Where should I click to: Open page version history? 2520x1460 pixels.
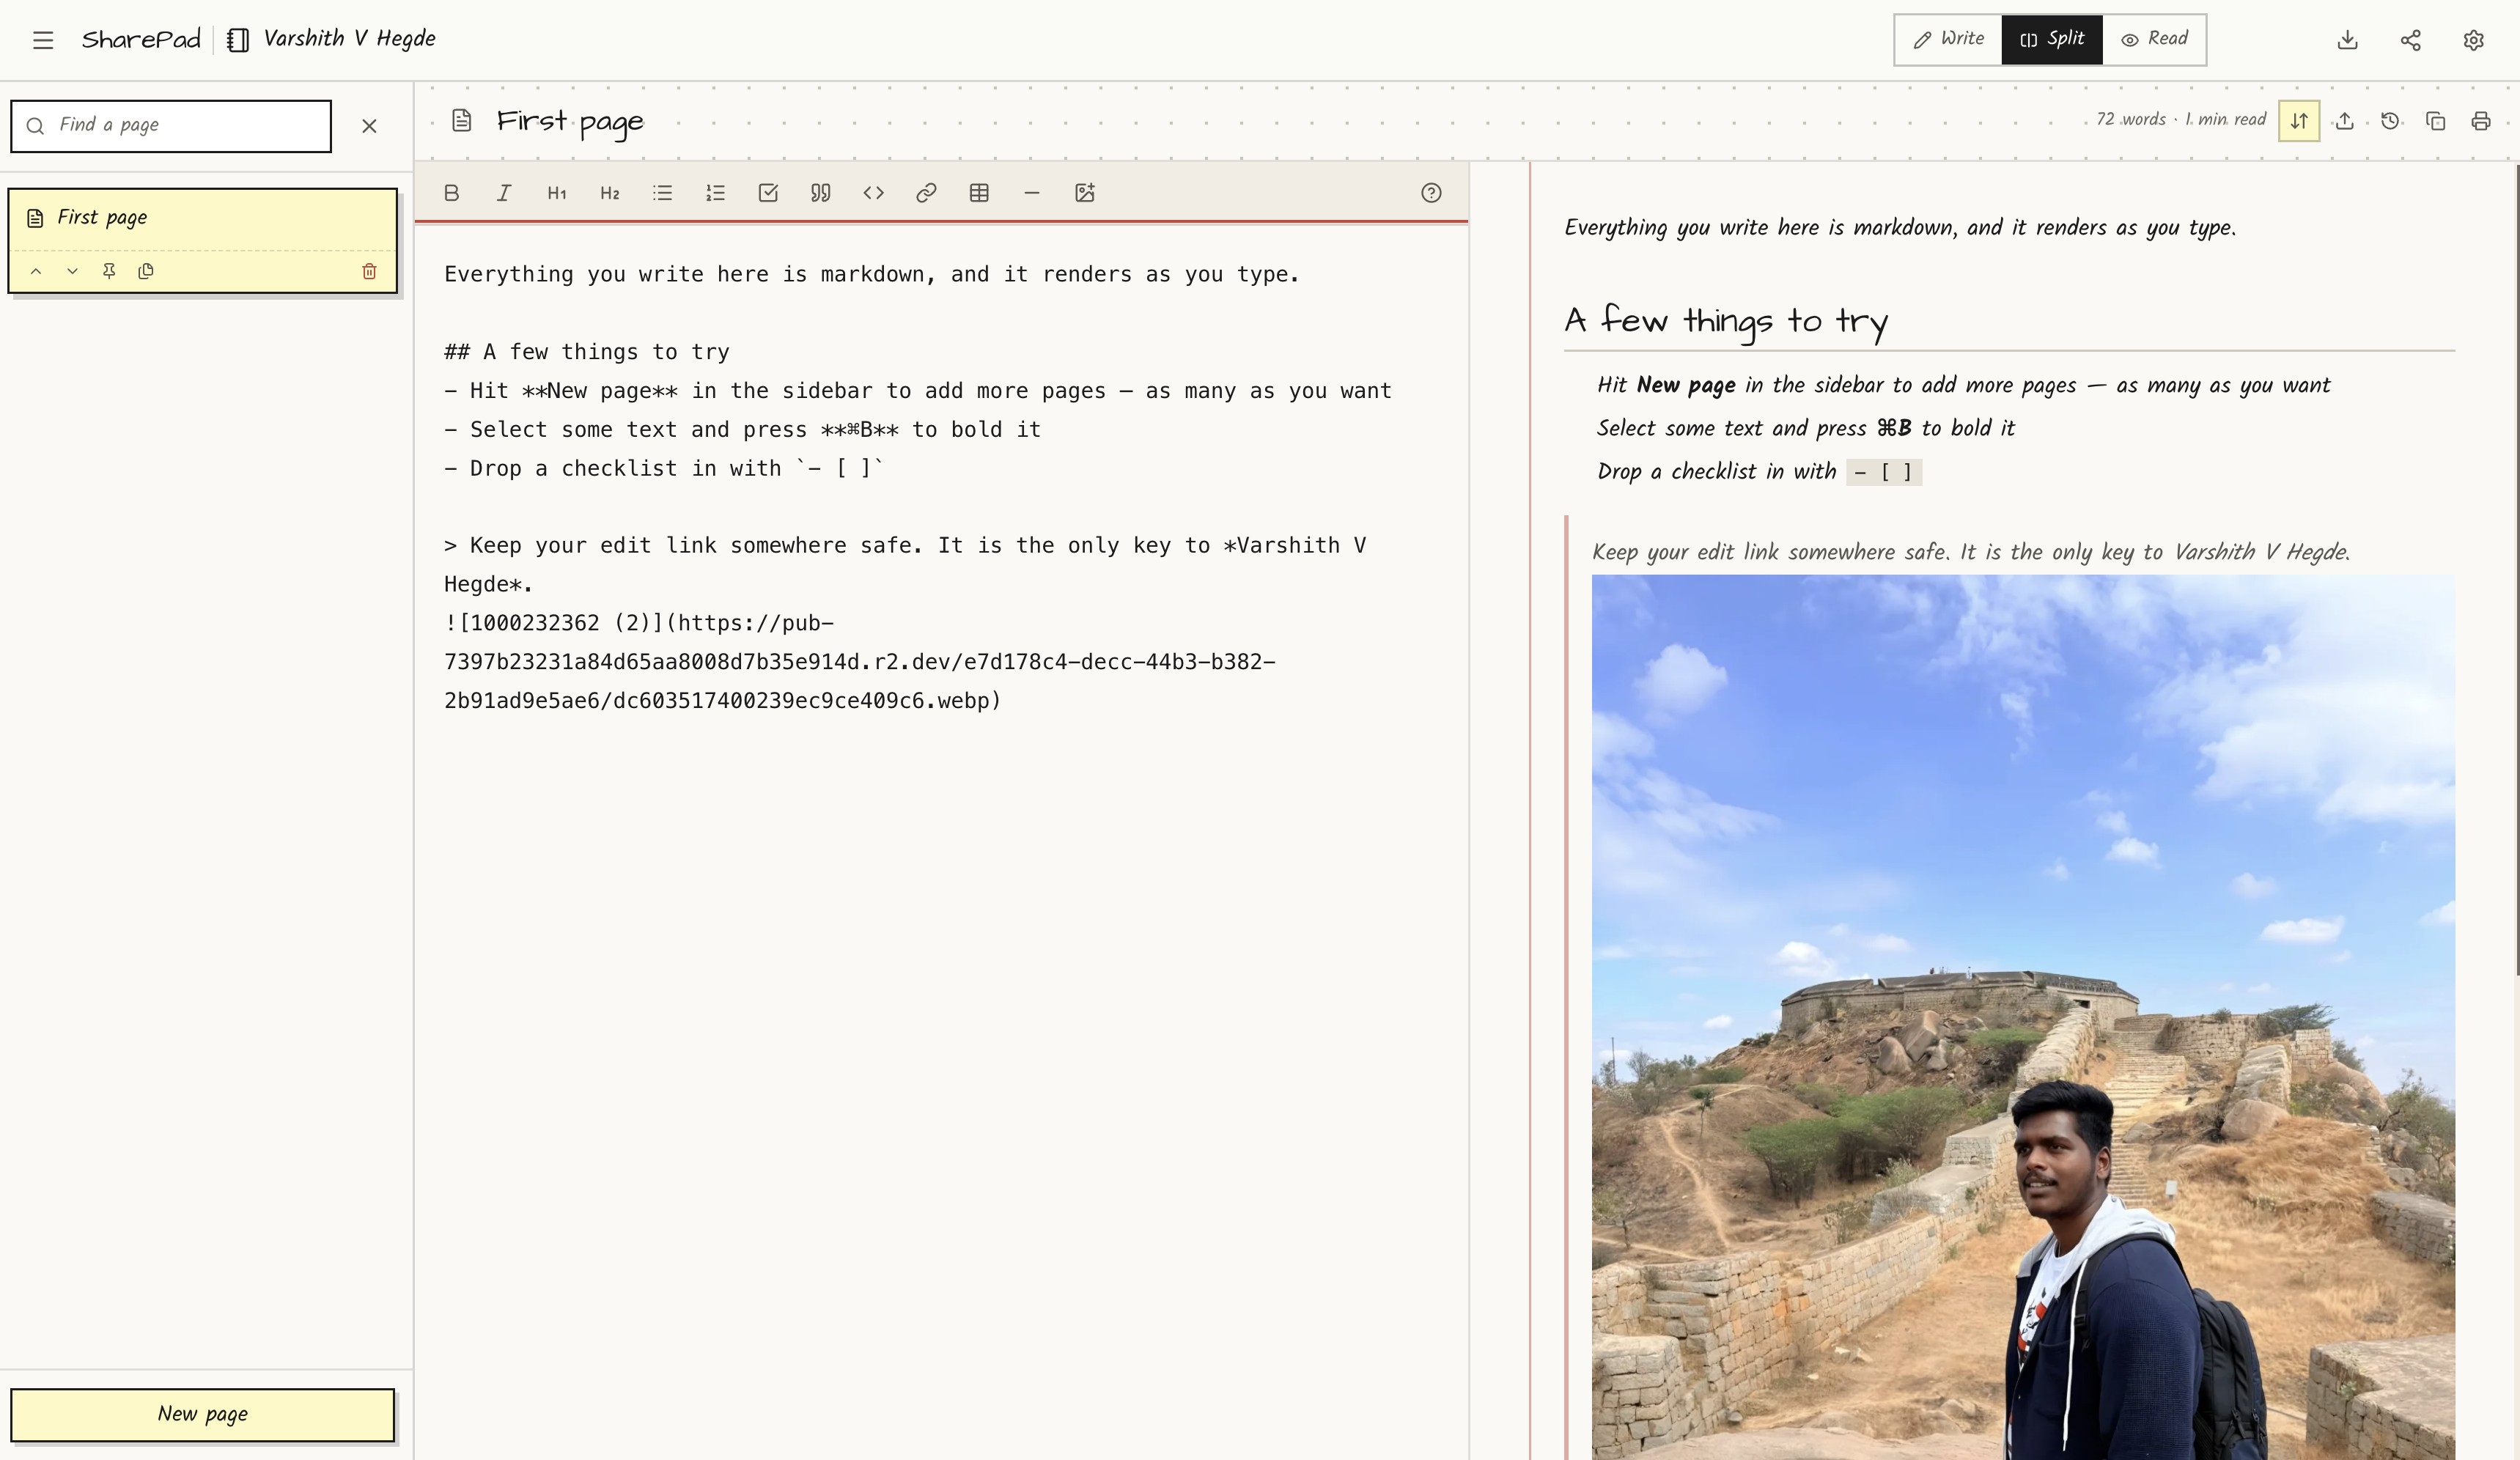pyautogui.click(x=2390, y=121)
